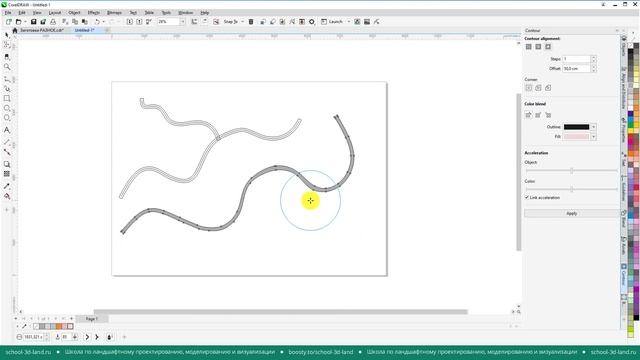Open the Properties docker side tab
640x360 pixels.
(624, 130)
